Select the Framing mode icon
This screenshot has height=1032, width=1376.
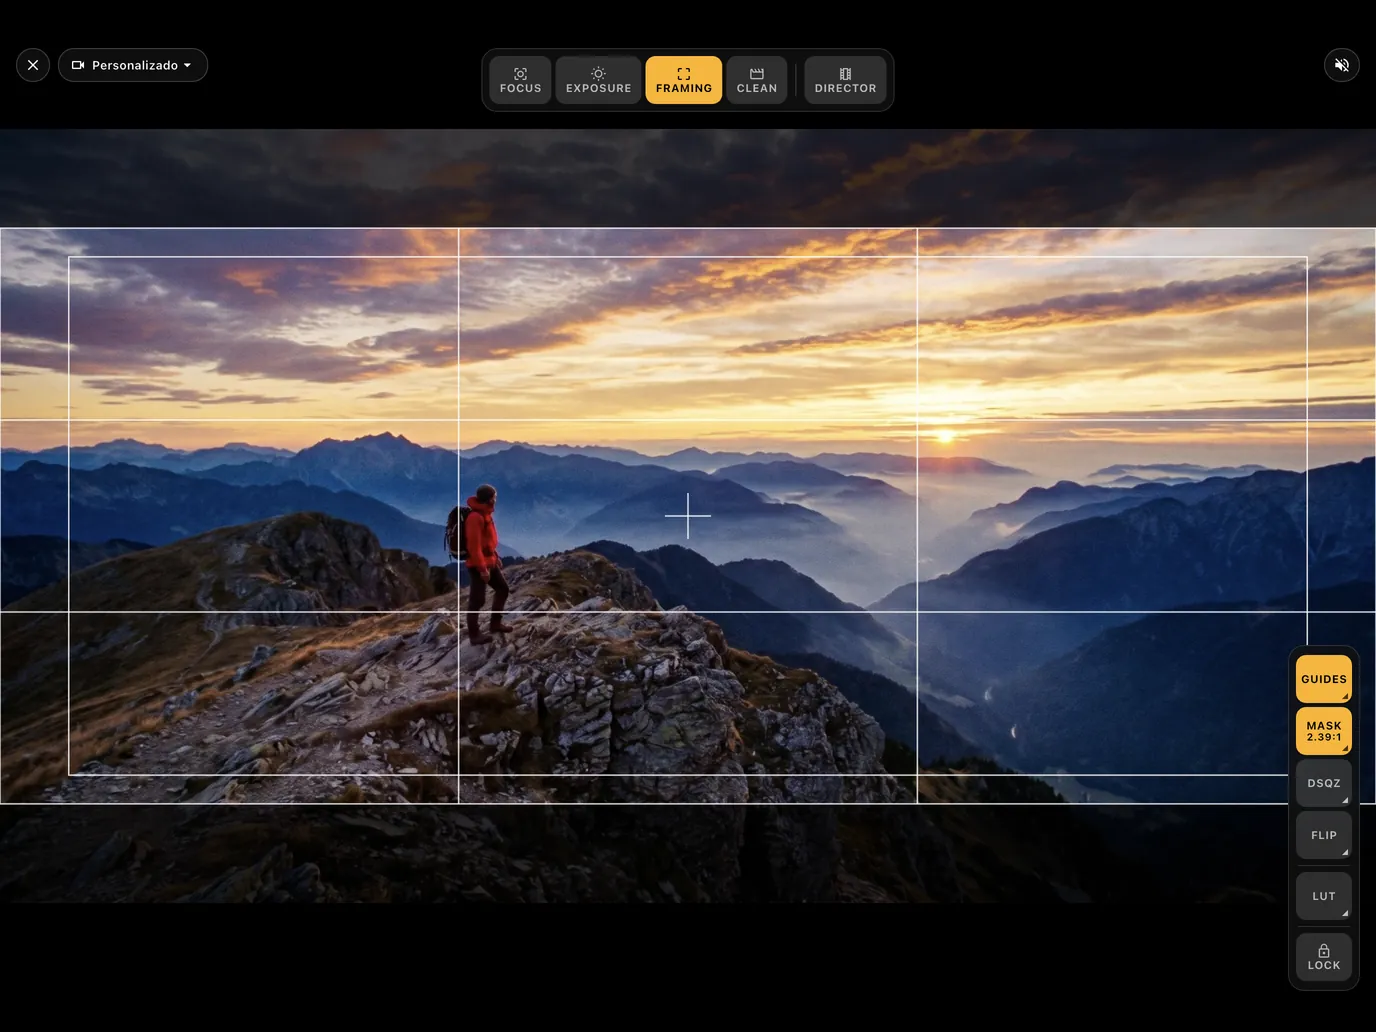click(684, 74)
